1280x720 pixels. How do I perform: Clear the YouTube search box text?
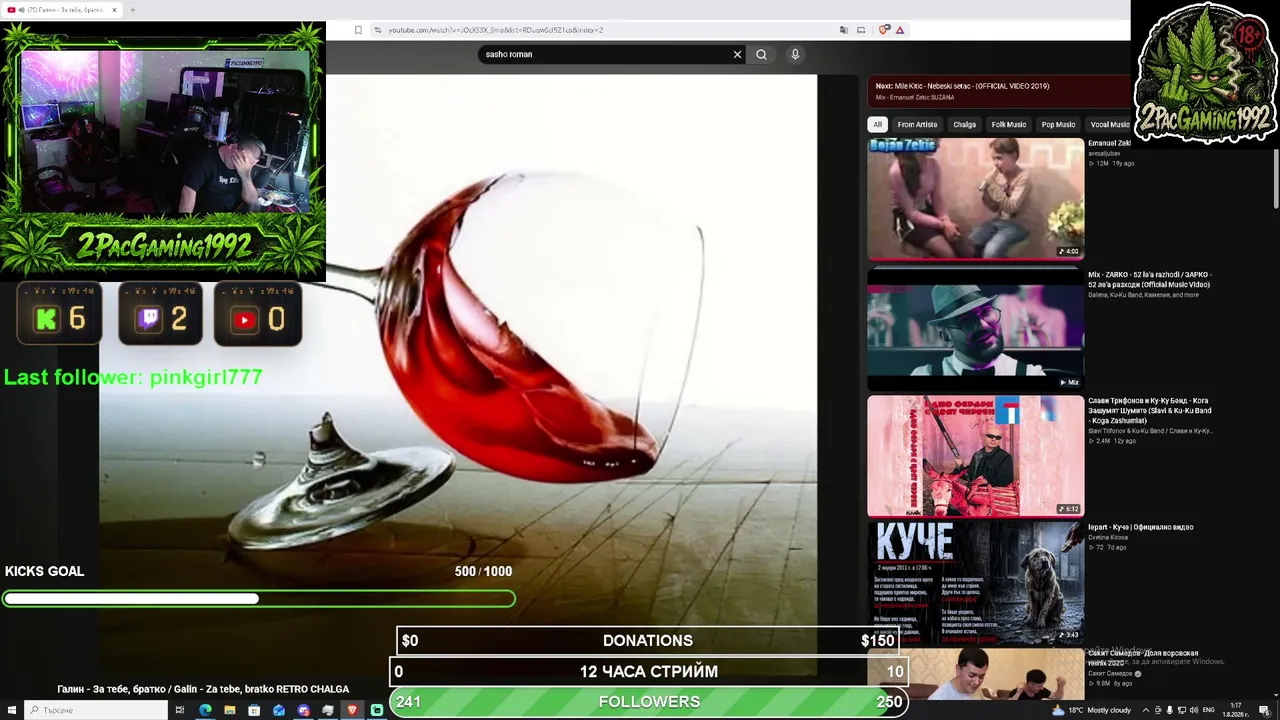737,54
